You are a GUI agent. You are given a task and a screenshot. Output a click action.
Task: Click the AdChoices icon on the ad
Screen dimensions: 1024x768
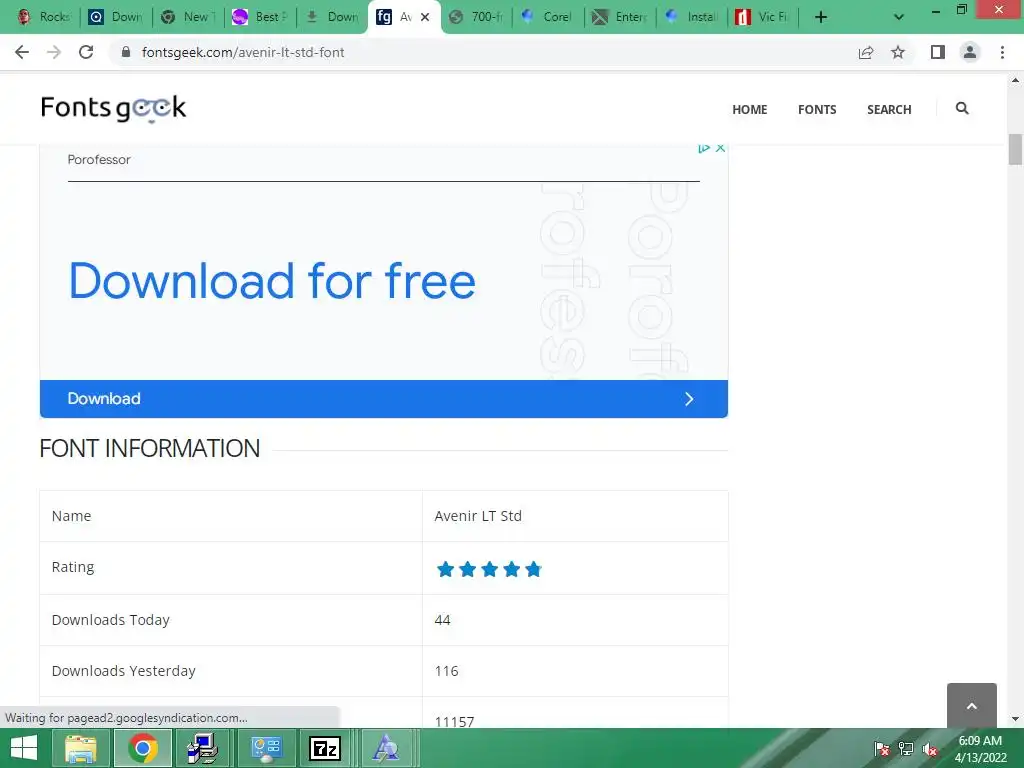704,148
